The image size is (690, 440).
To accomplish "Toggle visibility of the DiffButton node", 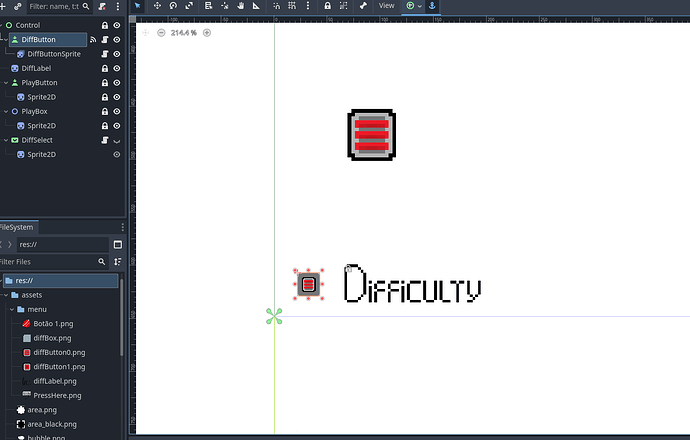I will click(x=117, y=40).
